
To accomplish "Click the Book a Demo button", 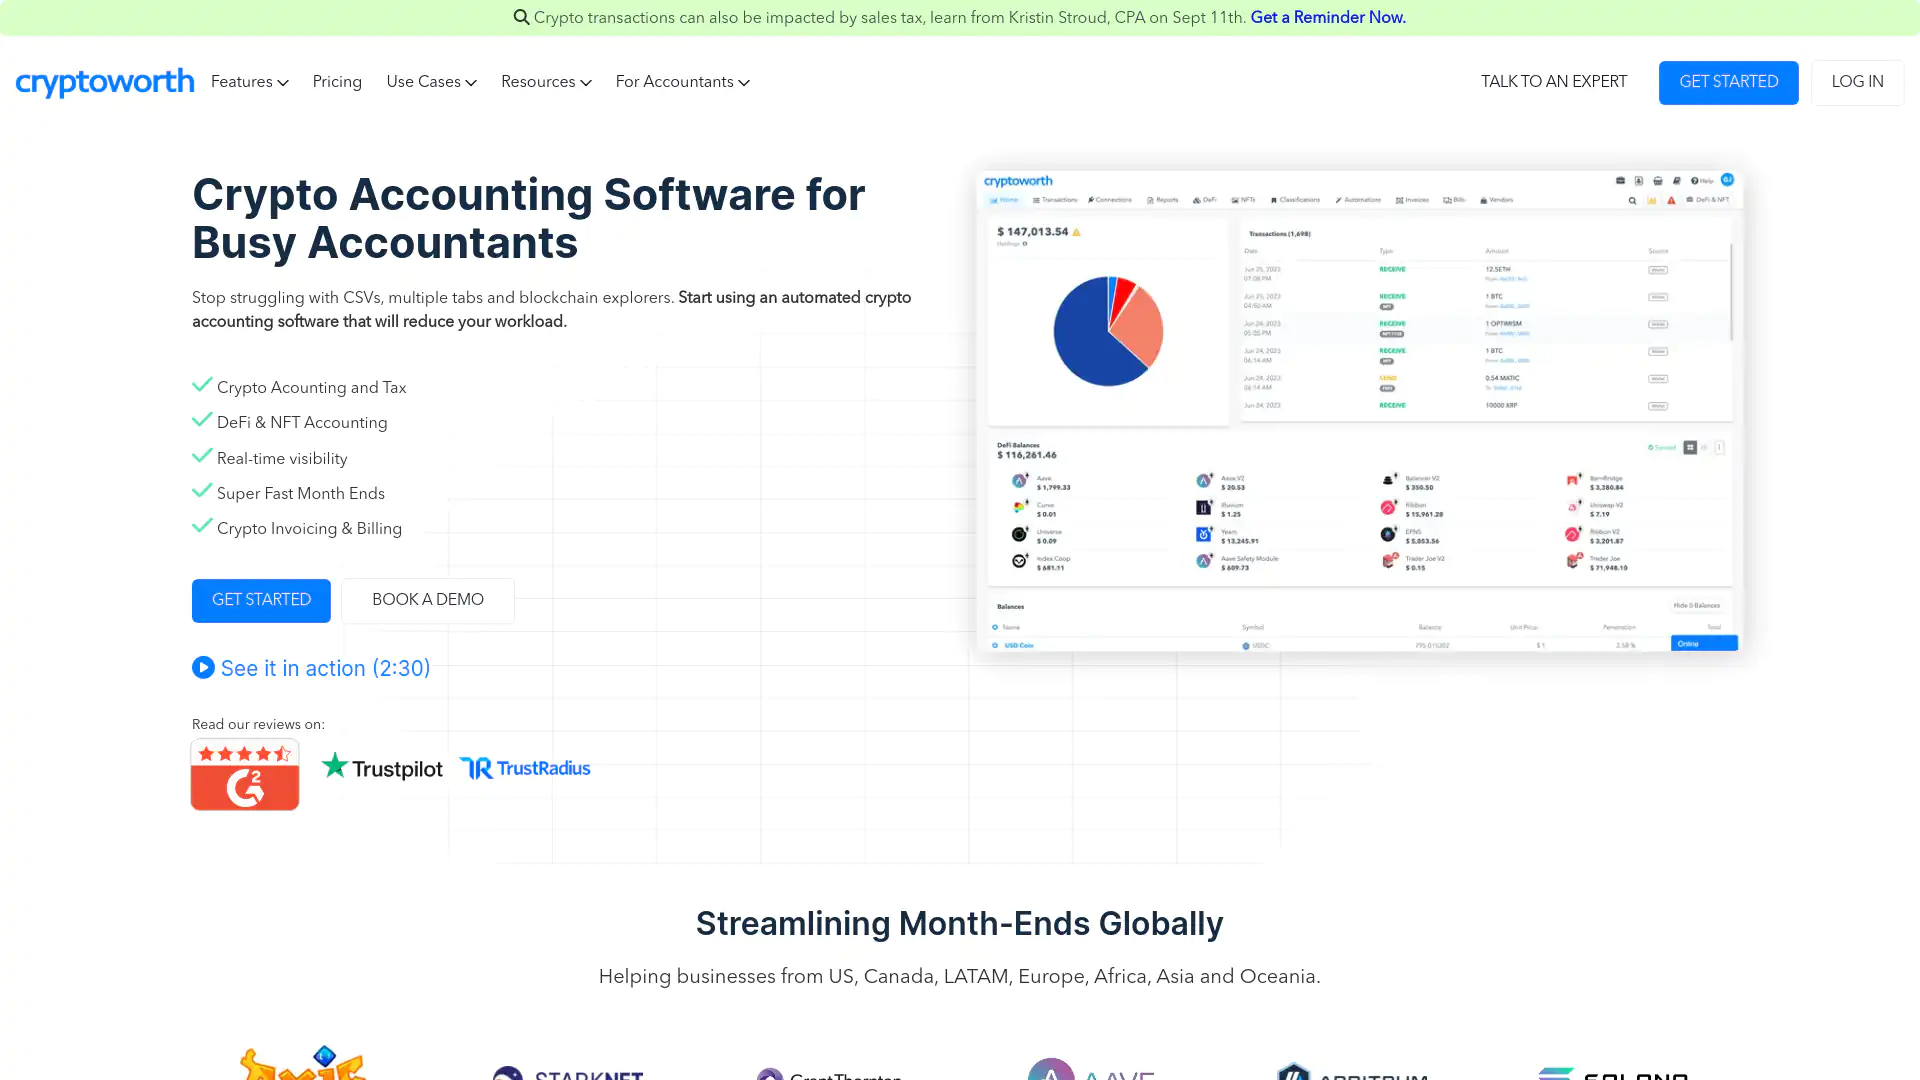I will tap(428, 600).
